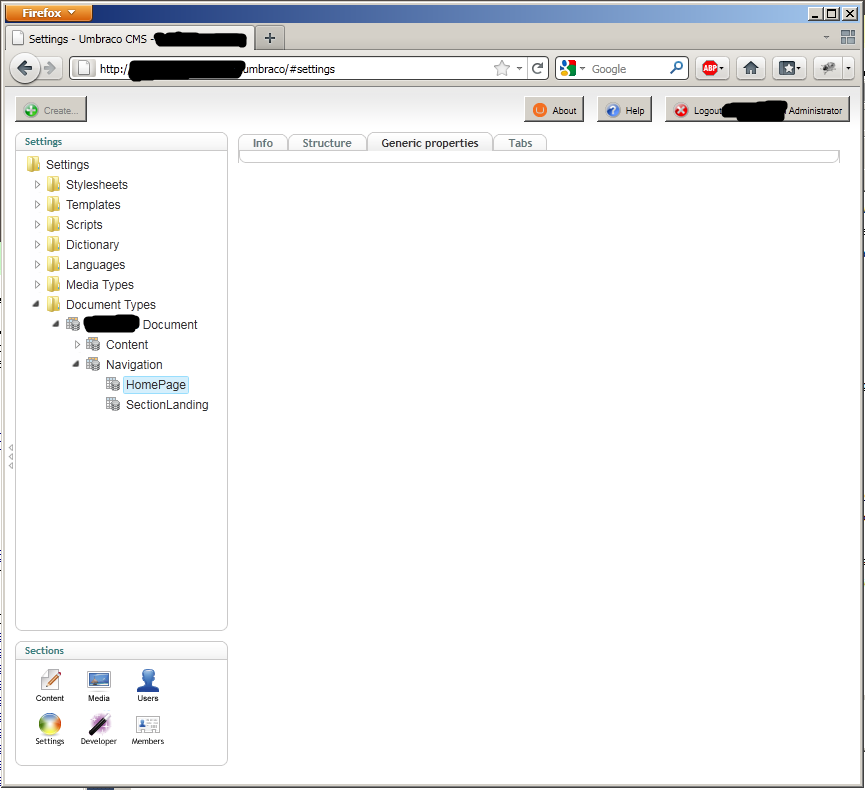Open the Users section icon

148,680
